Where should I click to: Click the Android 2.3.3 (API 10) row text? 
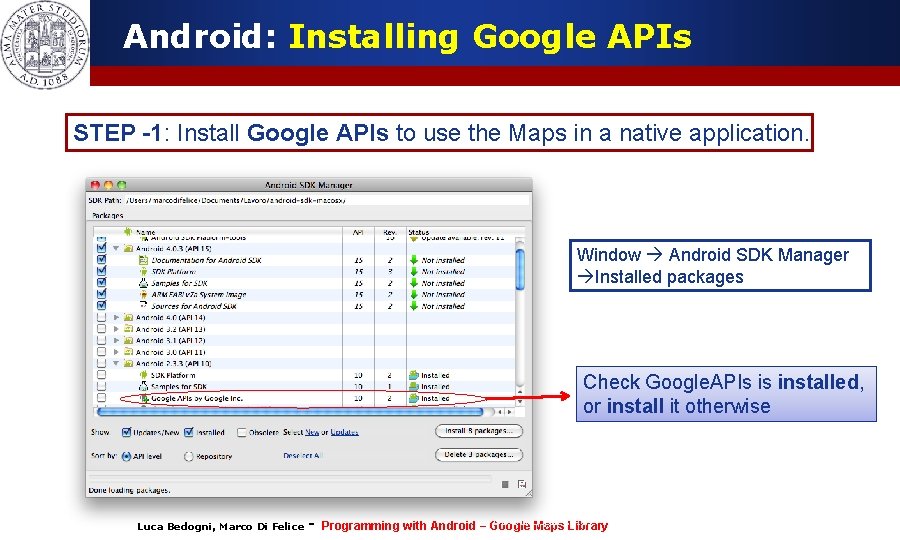[x=173, y=363]
